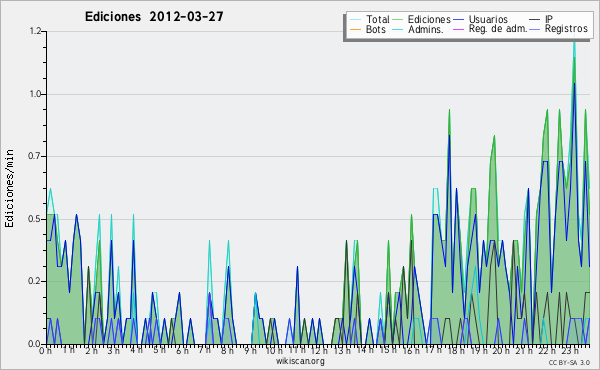
Task: Click the '19 h' x-axis label
Action: point(478,351)
